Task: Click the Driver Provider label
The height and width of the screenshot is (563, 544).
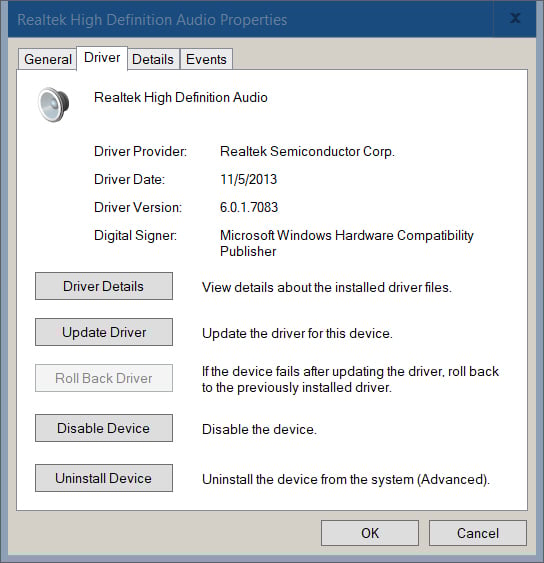Action: click(140, 152)
